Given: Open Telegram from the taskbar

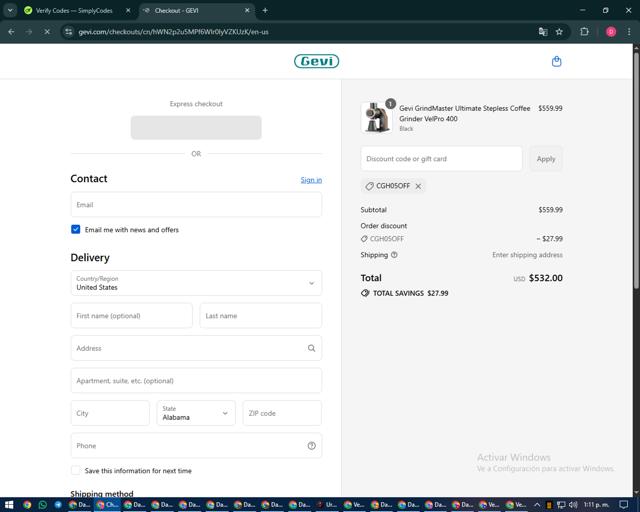Looking at the screenshot, I should 58,505.
